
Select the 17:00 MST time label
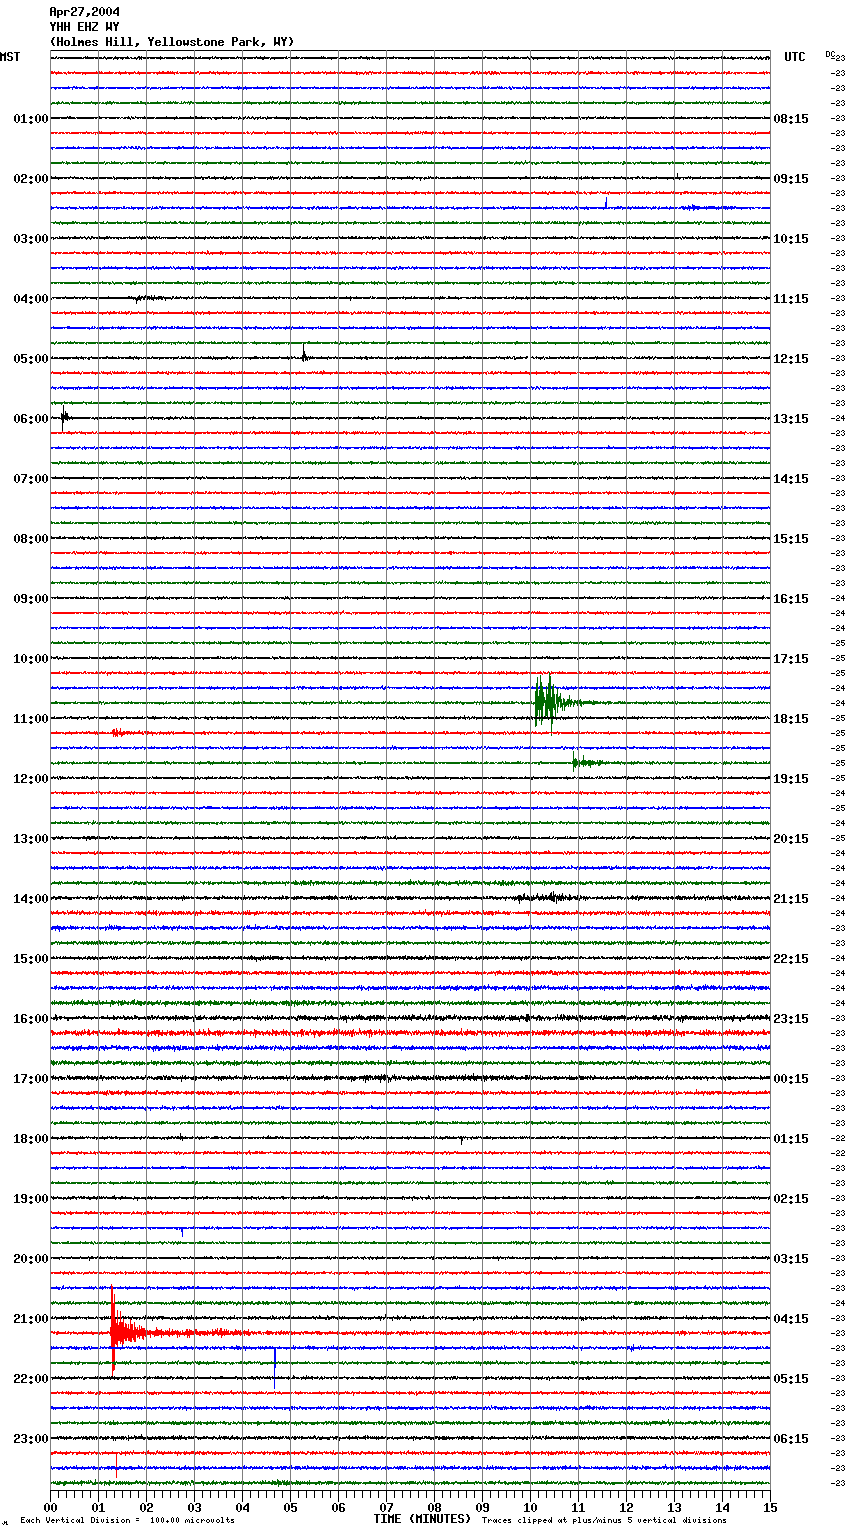click(x=31, y=1079)
